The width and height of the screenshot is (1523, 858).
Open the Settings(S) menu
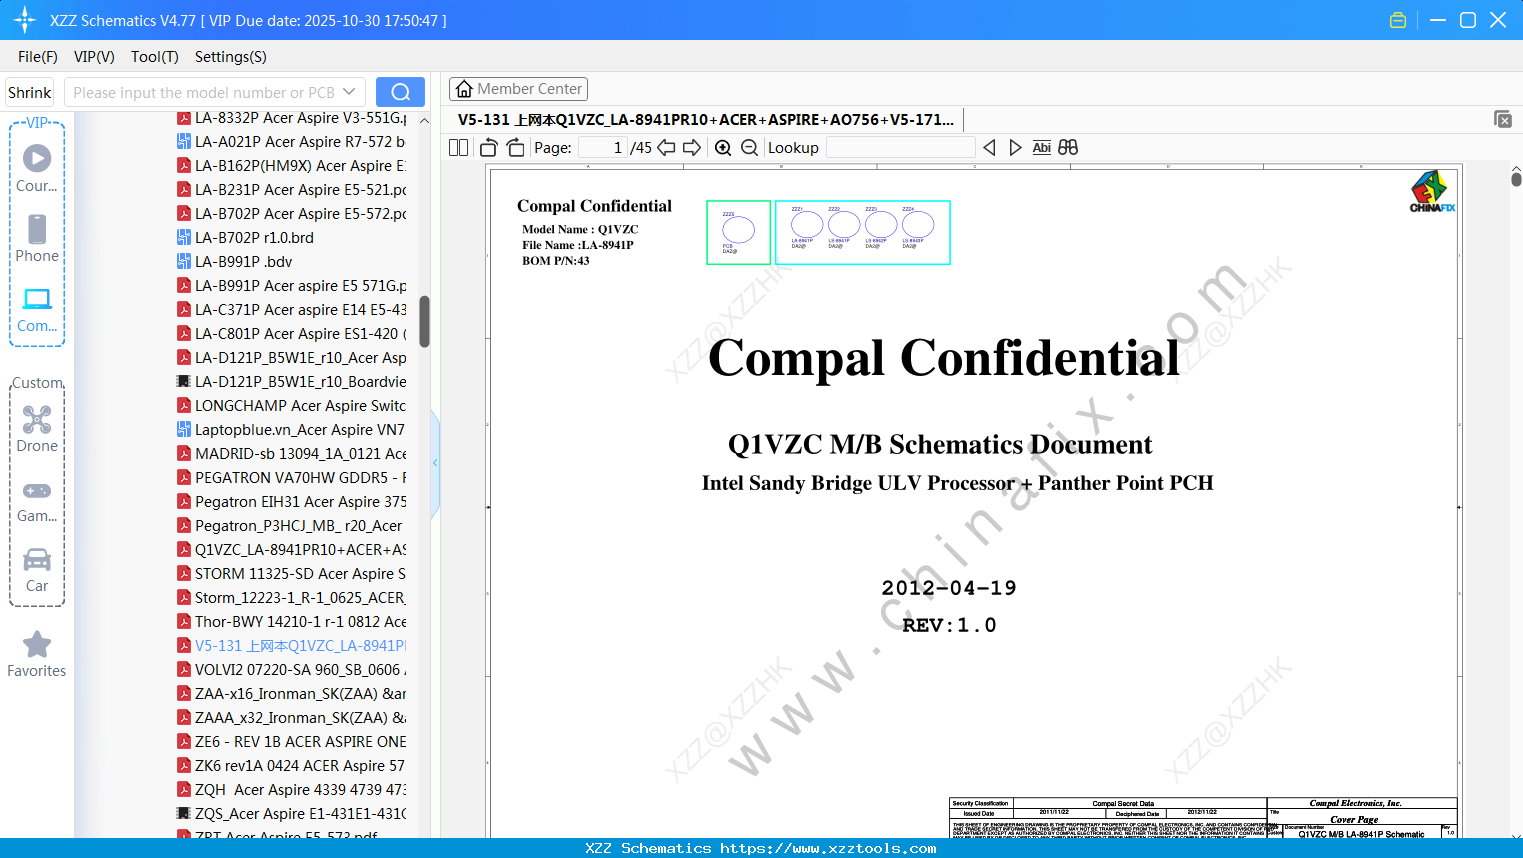tap(231, 57)
